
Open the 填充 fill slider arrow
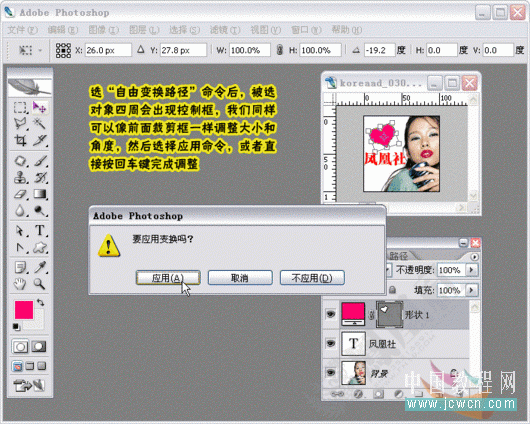click(x=472, y=290)
